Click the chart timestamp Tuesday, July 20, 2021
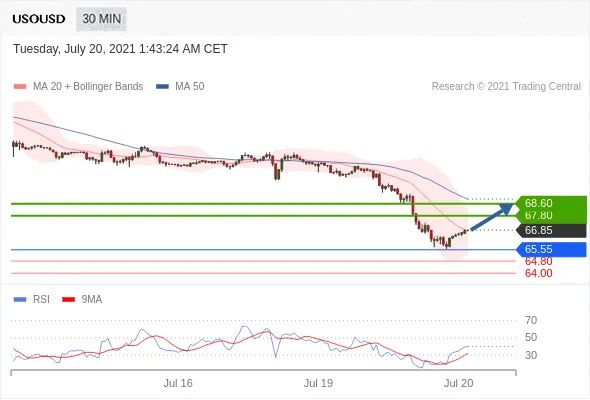This screenshot has width=590, height=400. coord(120,49)
